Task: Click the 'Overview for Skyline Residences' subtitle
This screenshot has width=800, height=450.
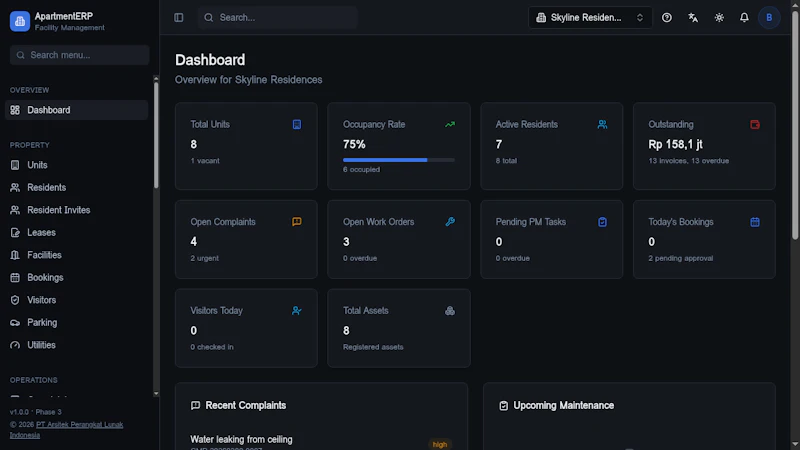Action: tap(248, 80)
